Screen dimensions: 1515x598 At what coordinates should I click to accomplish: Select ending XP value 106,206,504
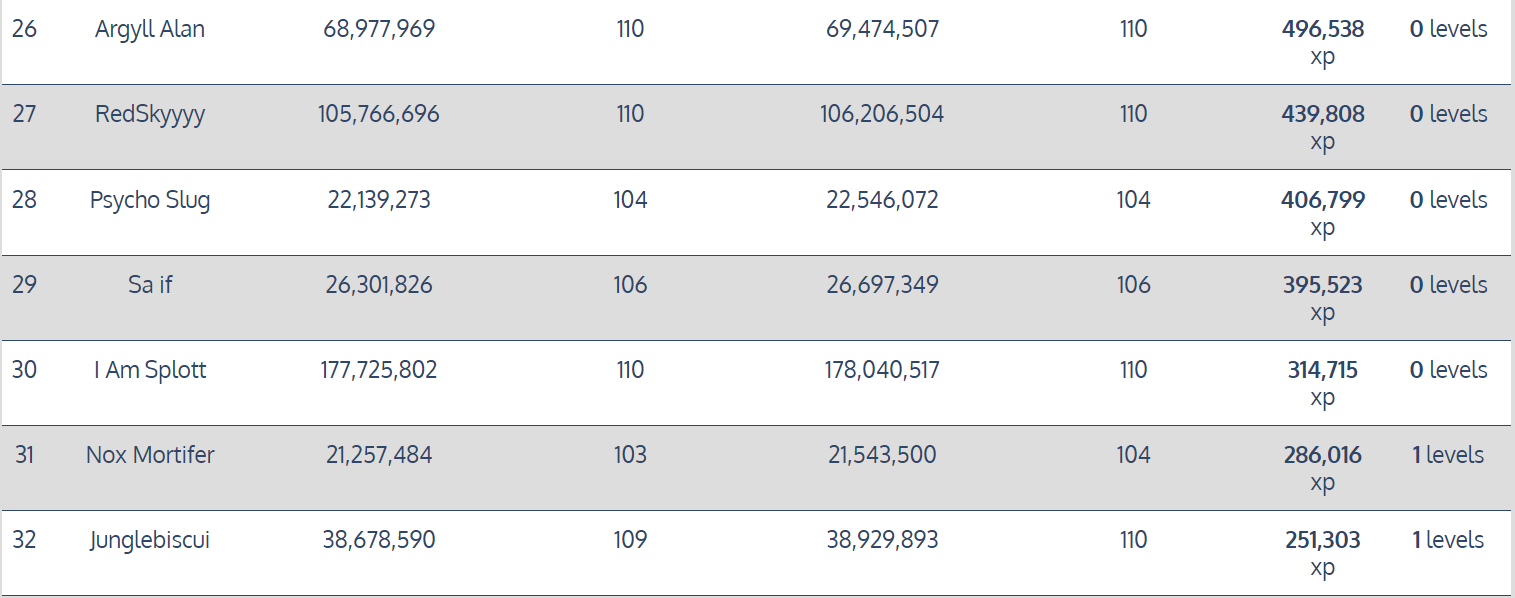click(x=882, y=114)
